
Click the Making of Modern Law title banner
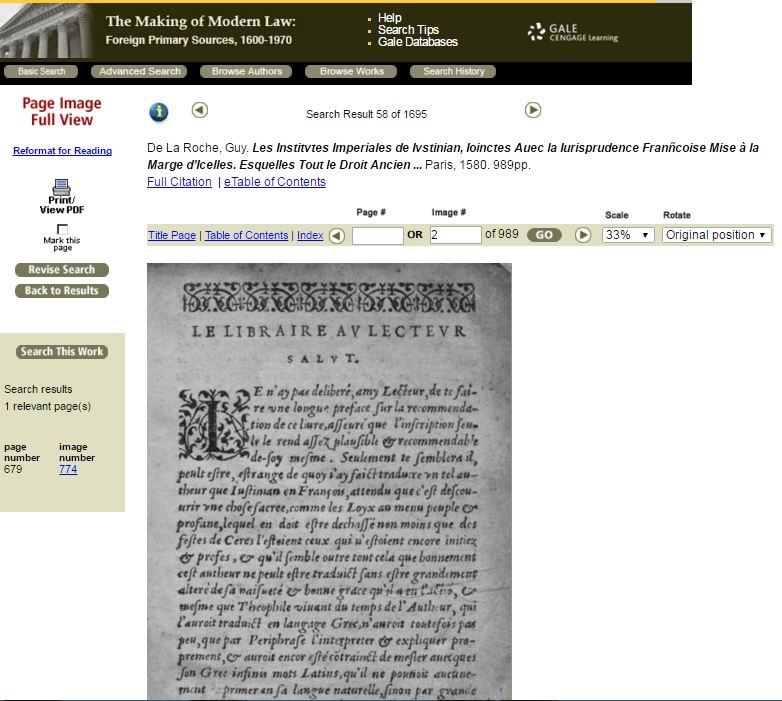click(200, 30)
